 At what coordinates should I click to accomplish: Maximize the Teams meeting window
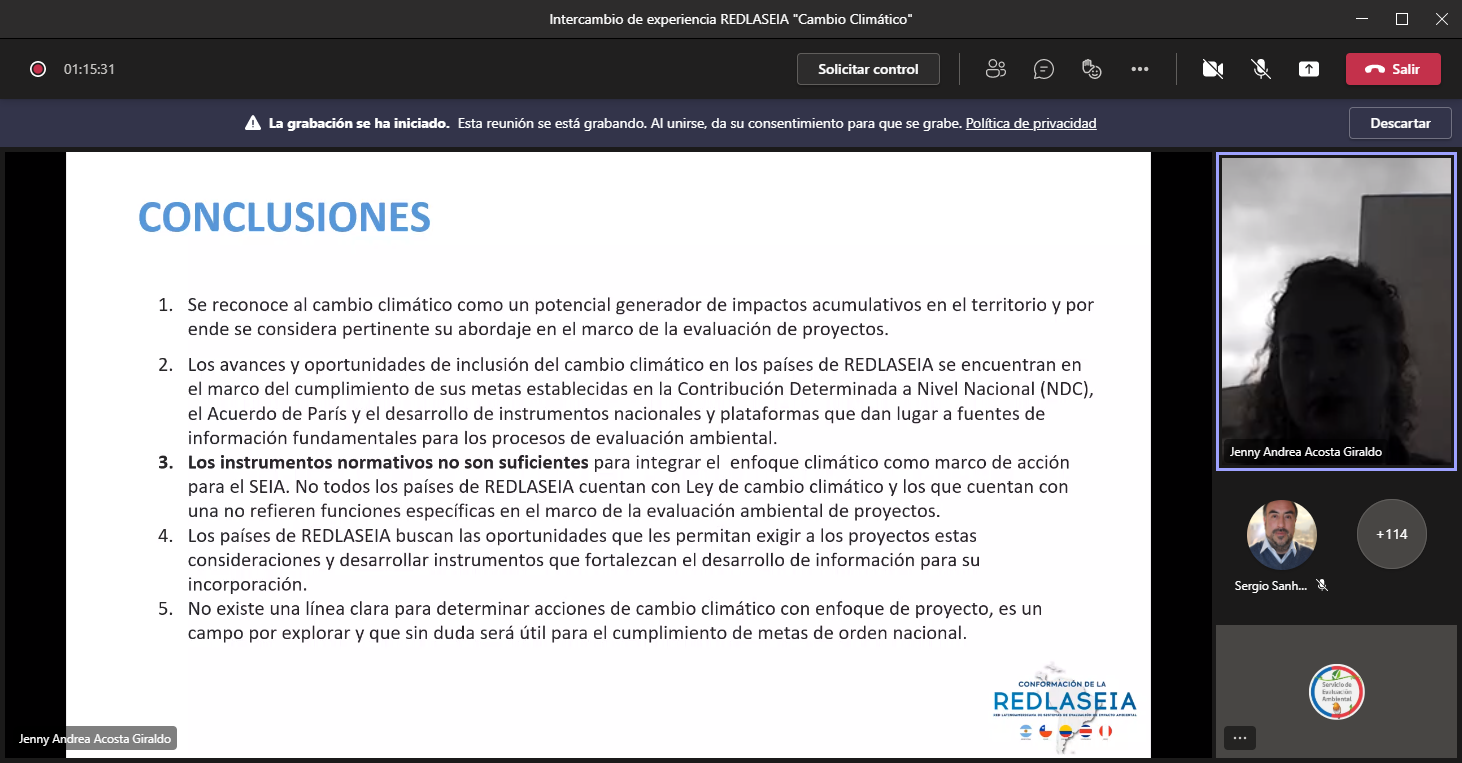[1402, 19]
